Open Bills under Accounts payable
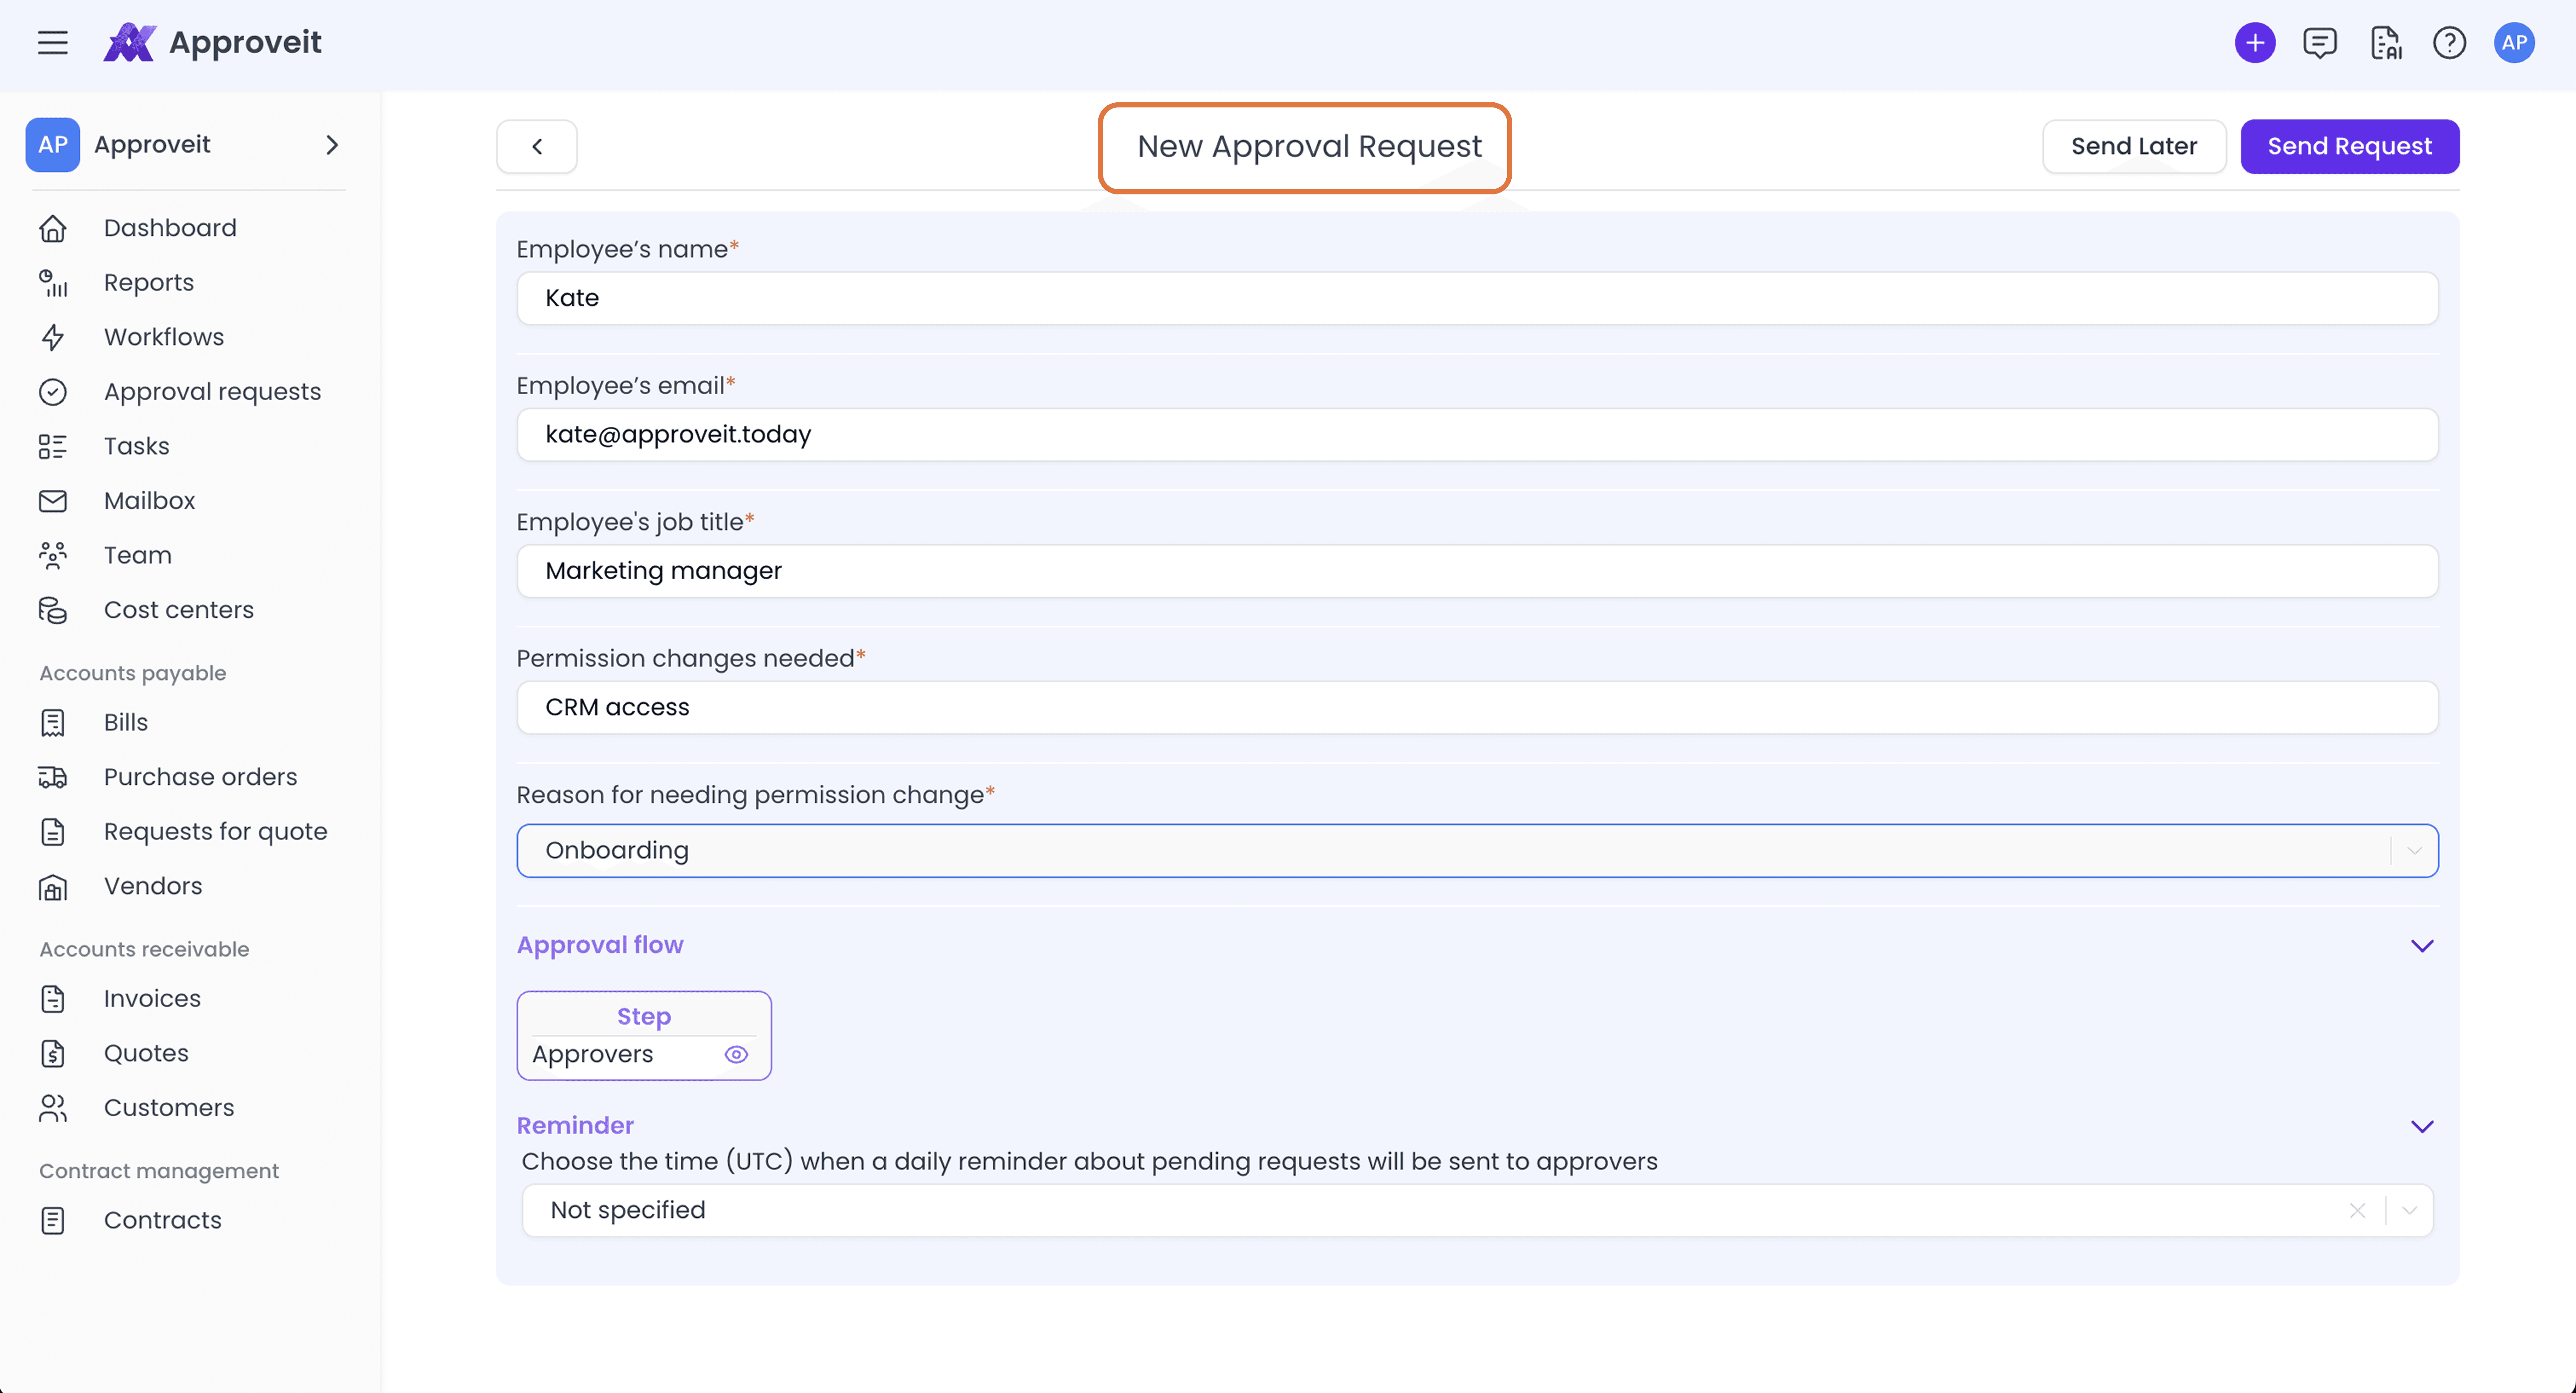The image size is (2576, 1393). click(126, 723)
